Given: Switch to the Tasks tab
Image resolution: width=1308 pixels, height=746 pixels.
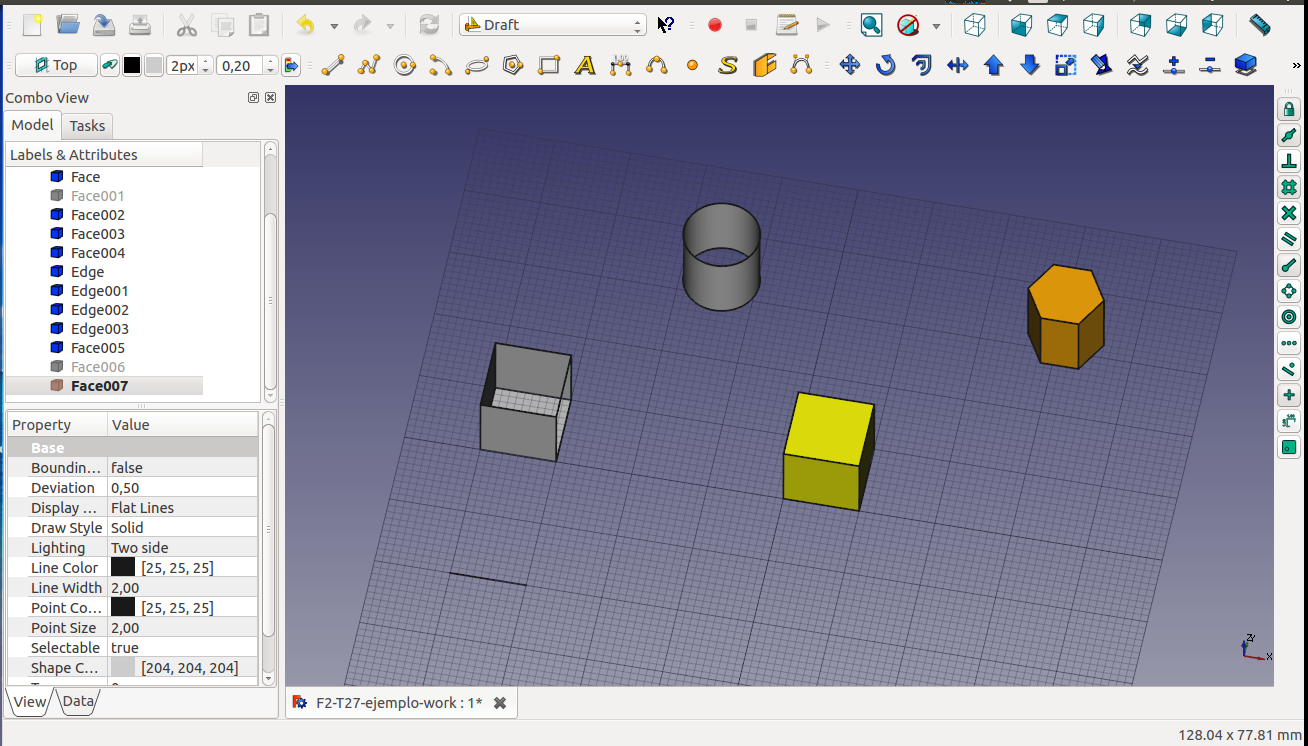Looking at the screenshot, I should [x=87, y=126].
